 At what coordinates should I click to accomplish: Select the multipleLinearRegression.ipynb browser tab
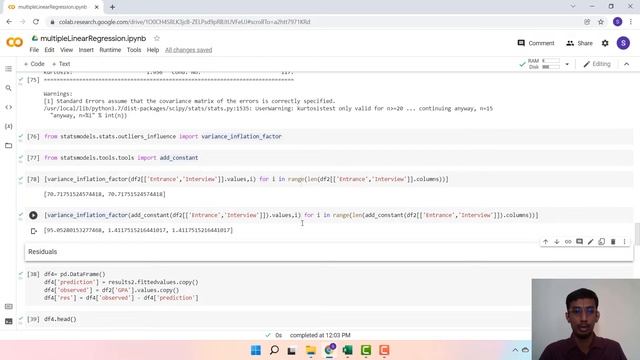[53, 7]
